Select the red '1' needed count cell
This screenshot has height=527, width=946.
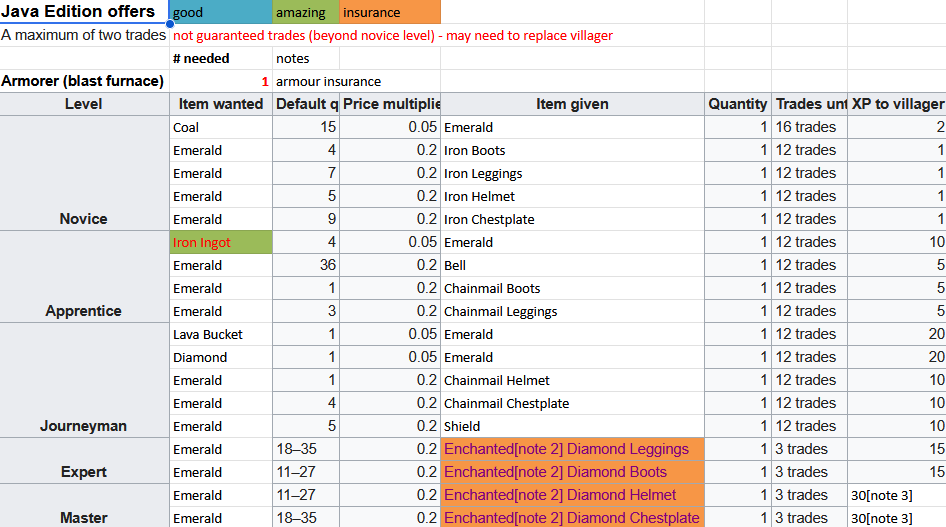[x=221, y=81]
